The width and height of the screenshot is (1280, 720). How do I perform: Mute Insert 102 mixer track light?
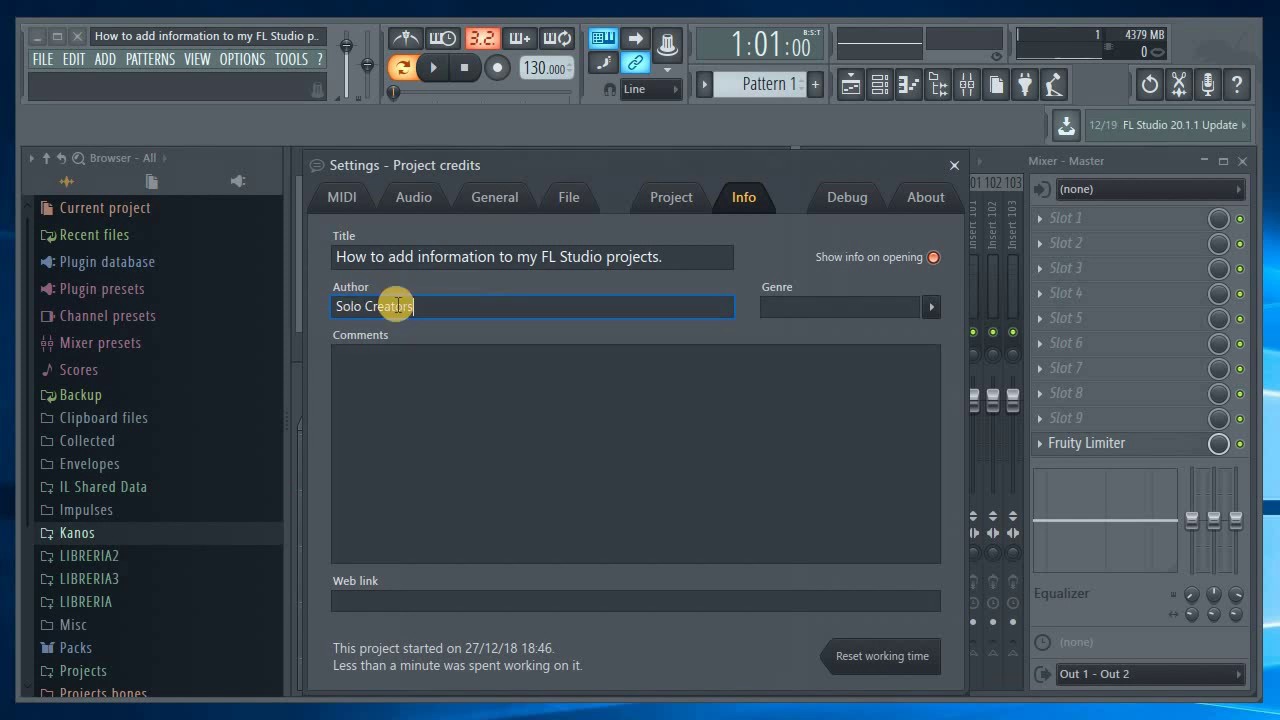(x=993, y=332)
